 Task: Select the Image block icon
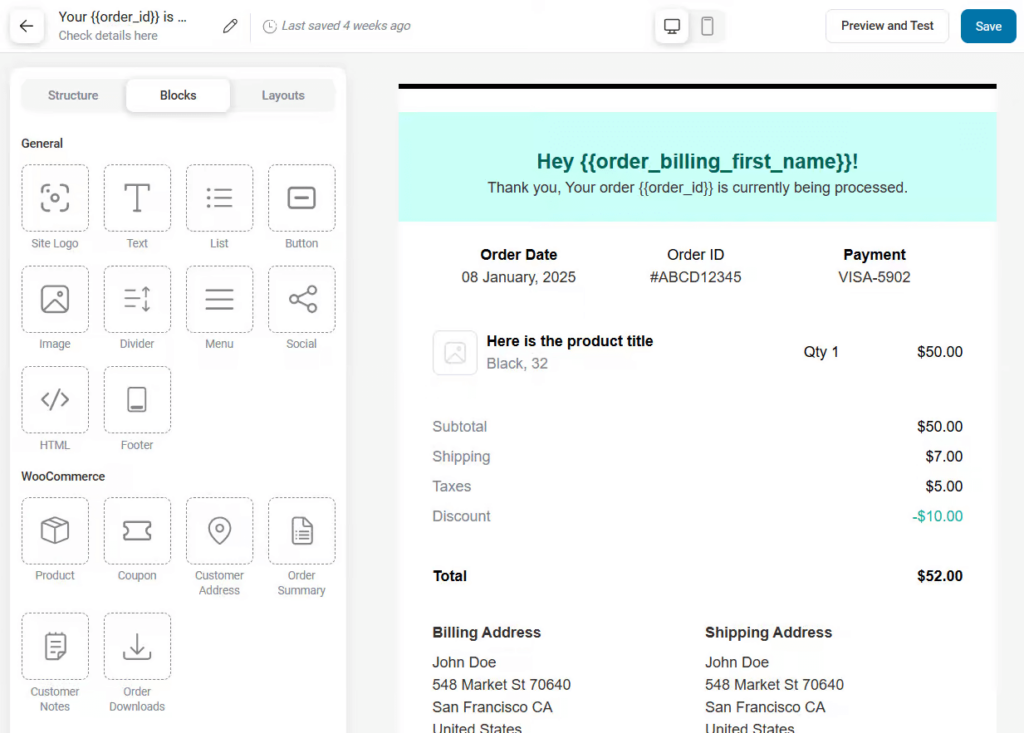pos(55,299)
